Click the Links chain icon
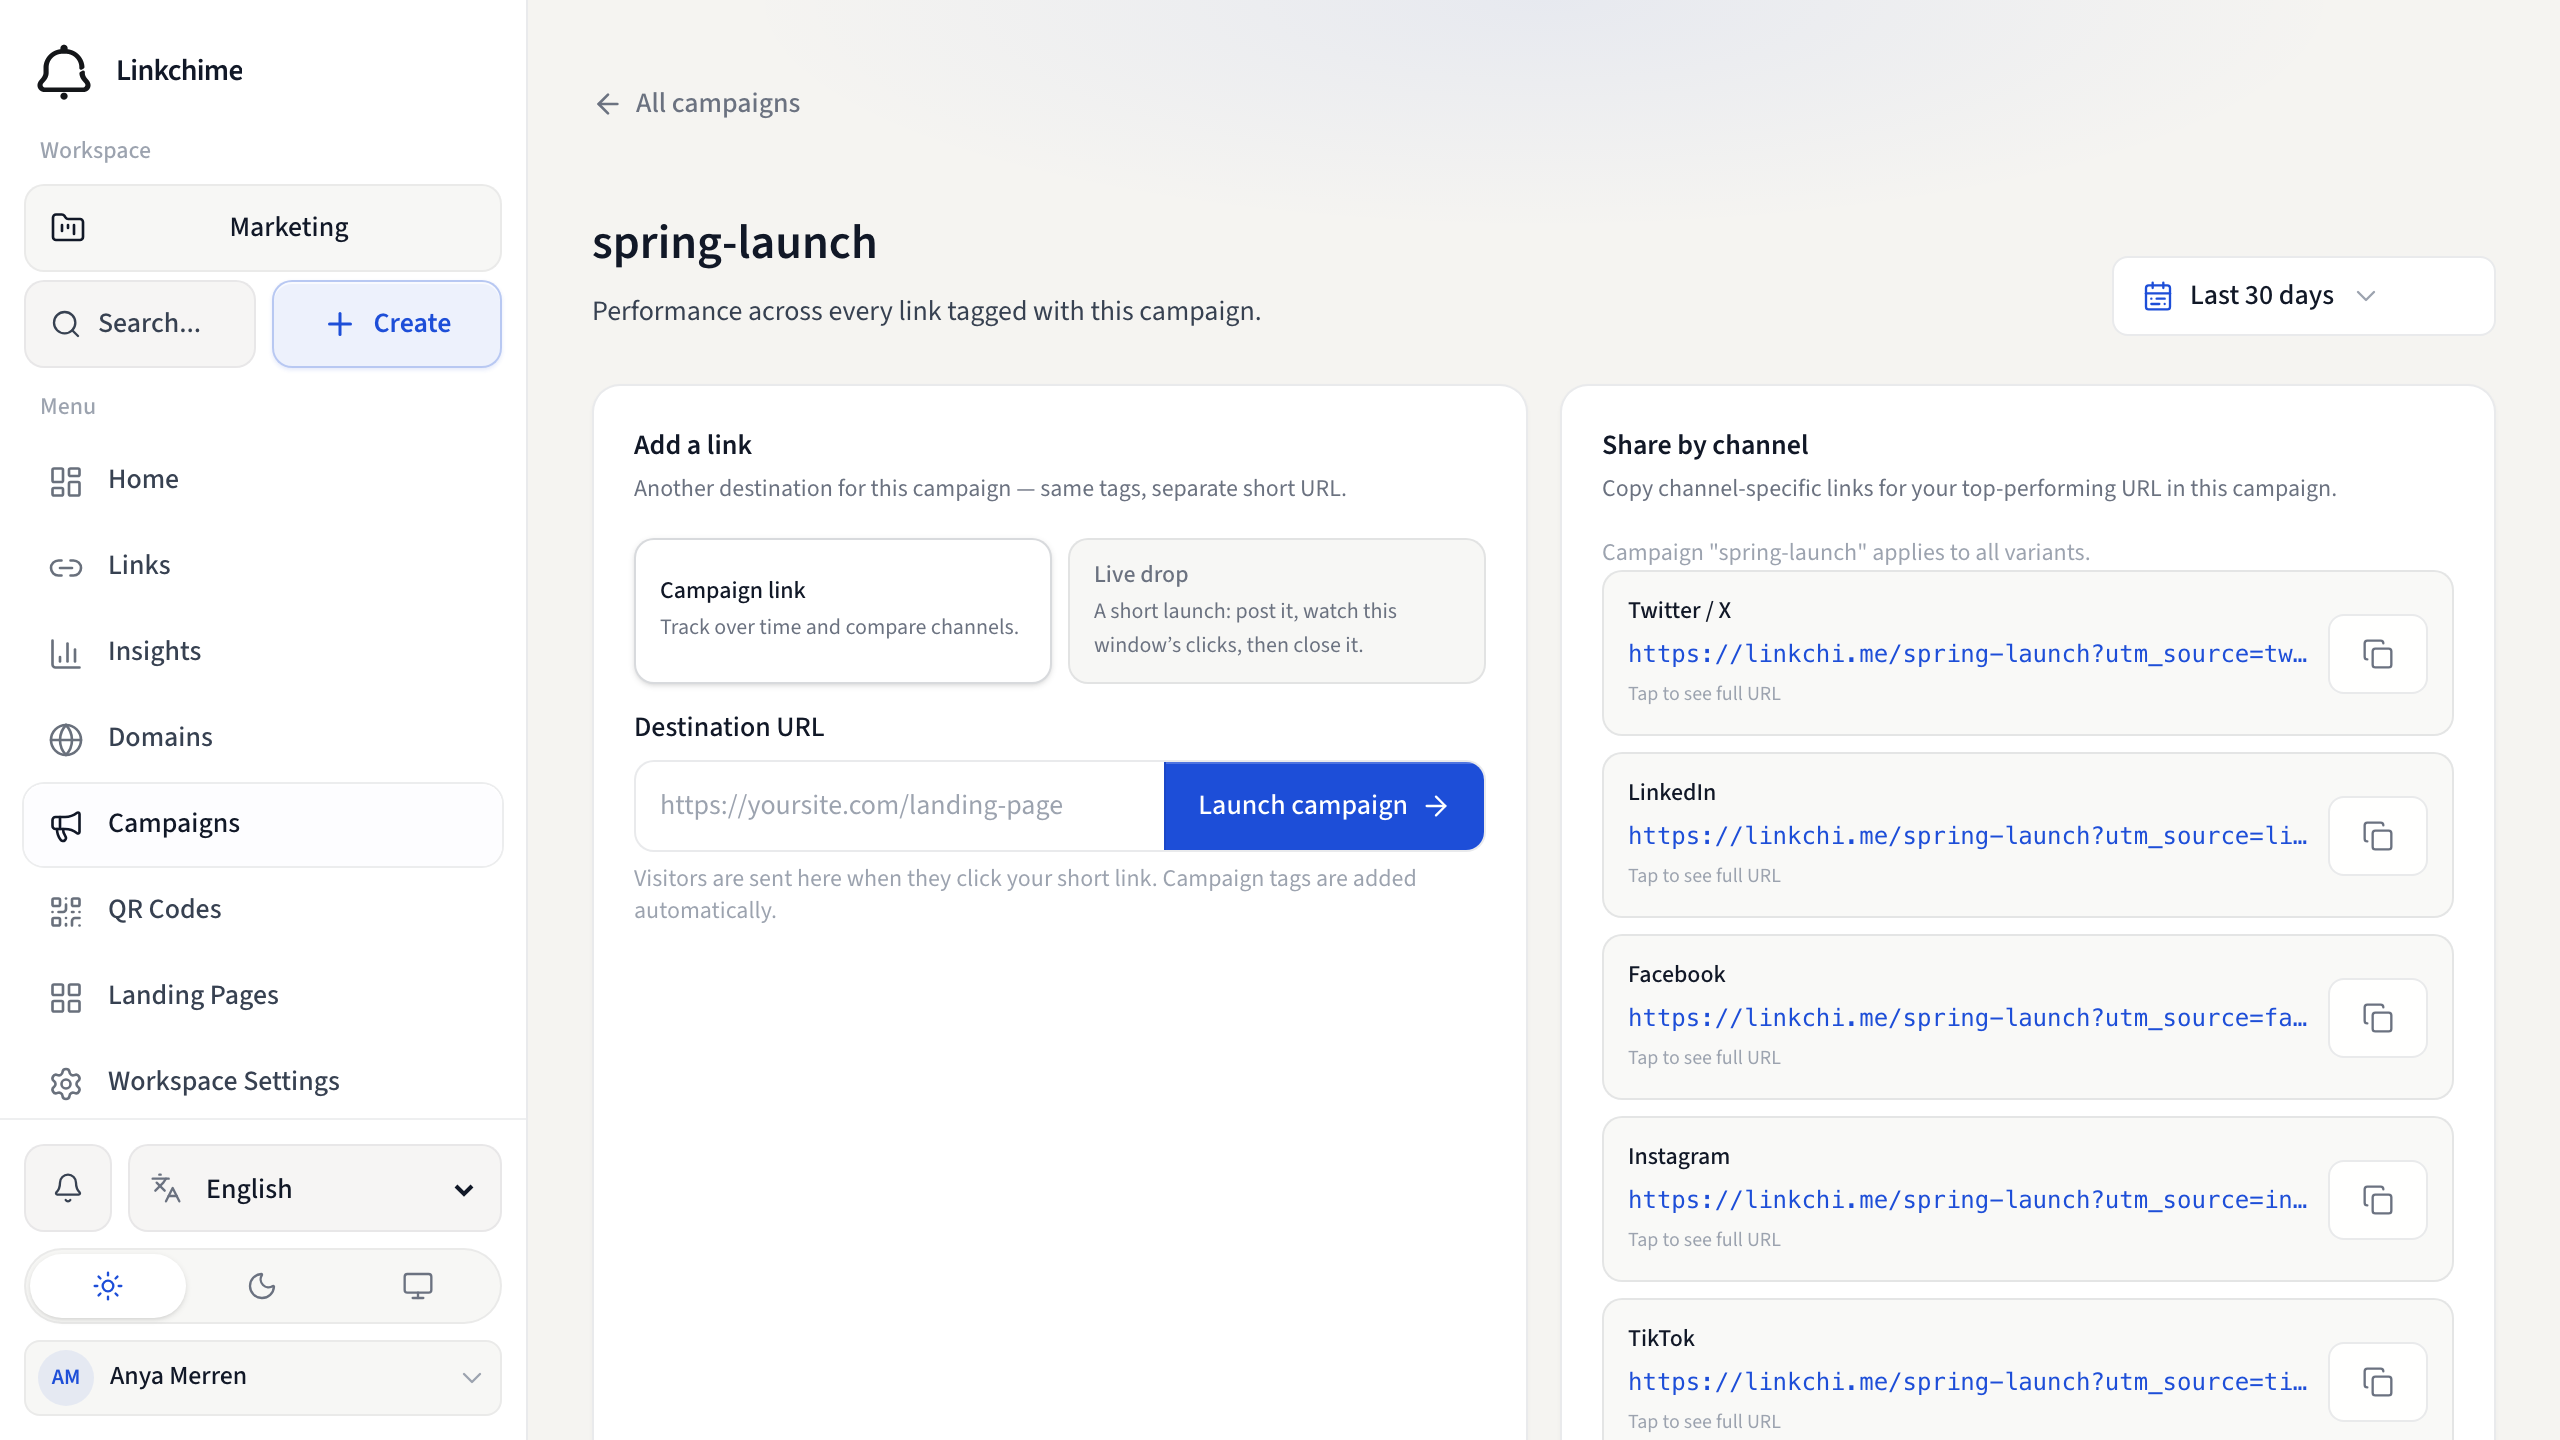The image size is (2560, 1440). coord(66,566)
